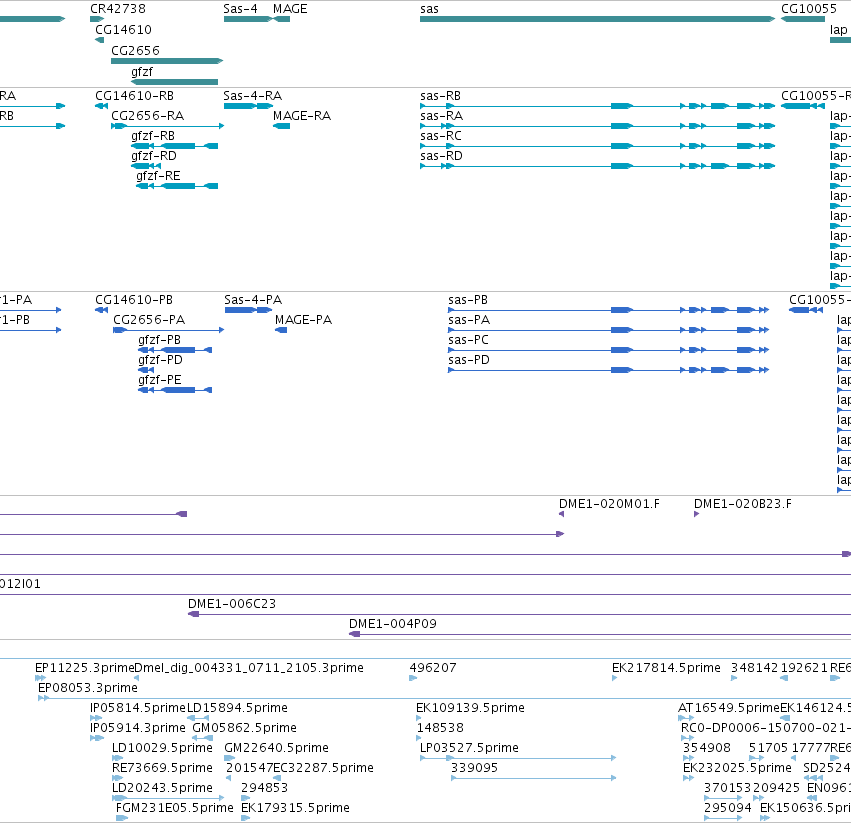Click the sas-RB transcript label

tap(440, 96)
